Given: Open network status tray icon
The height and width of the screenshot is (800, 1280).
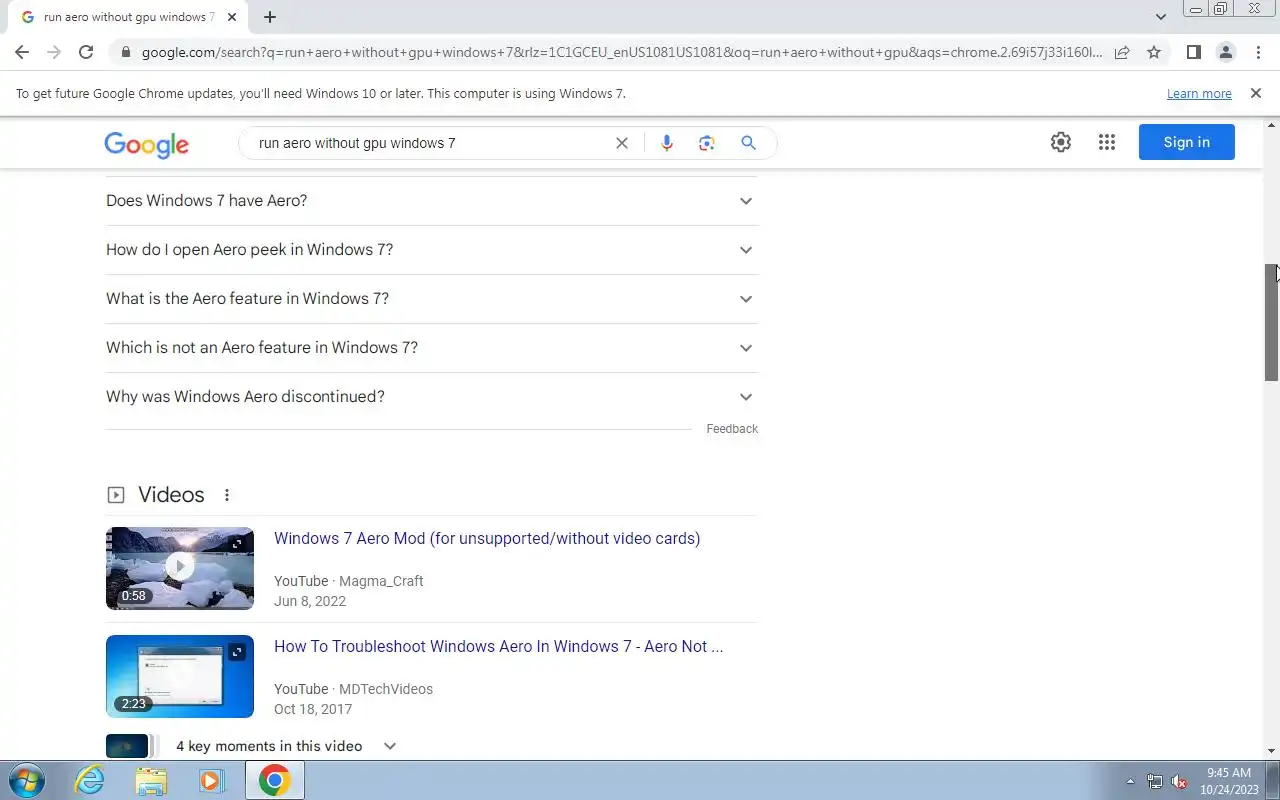Looking at the screenshot, I should click(1155, 781).
